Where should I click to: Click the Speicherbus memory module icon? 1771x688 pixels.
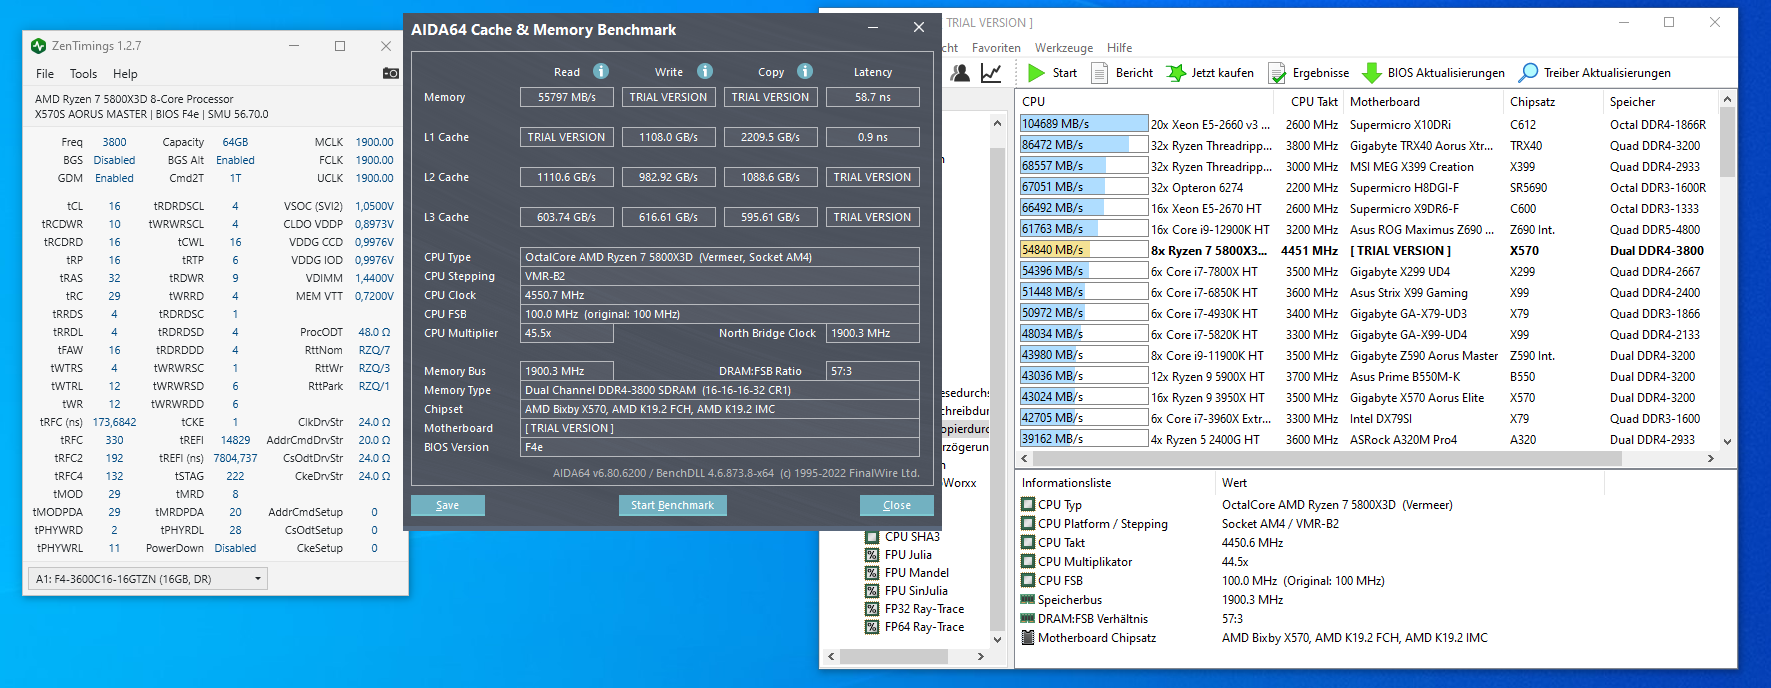click(1027, 600)
